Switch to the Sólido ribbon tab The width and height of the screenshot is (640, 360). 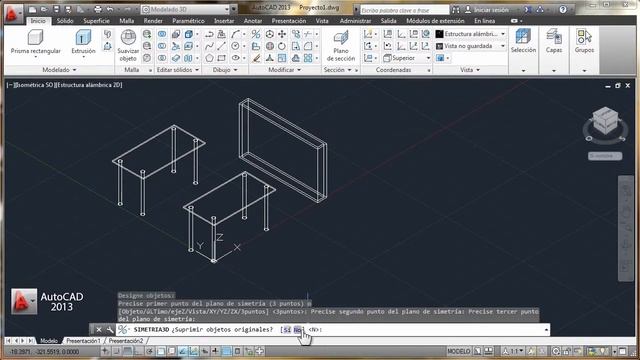(x=64, y=20)
